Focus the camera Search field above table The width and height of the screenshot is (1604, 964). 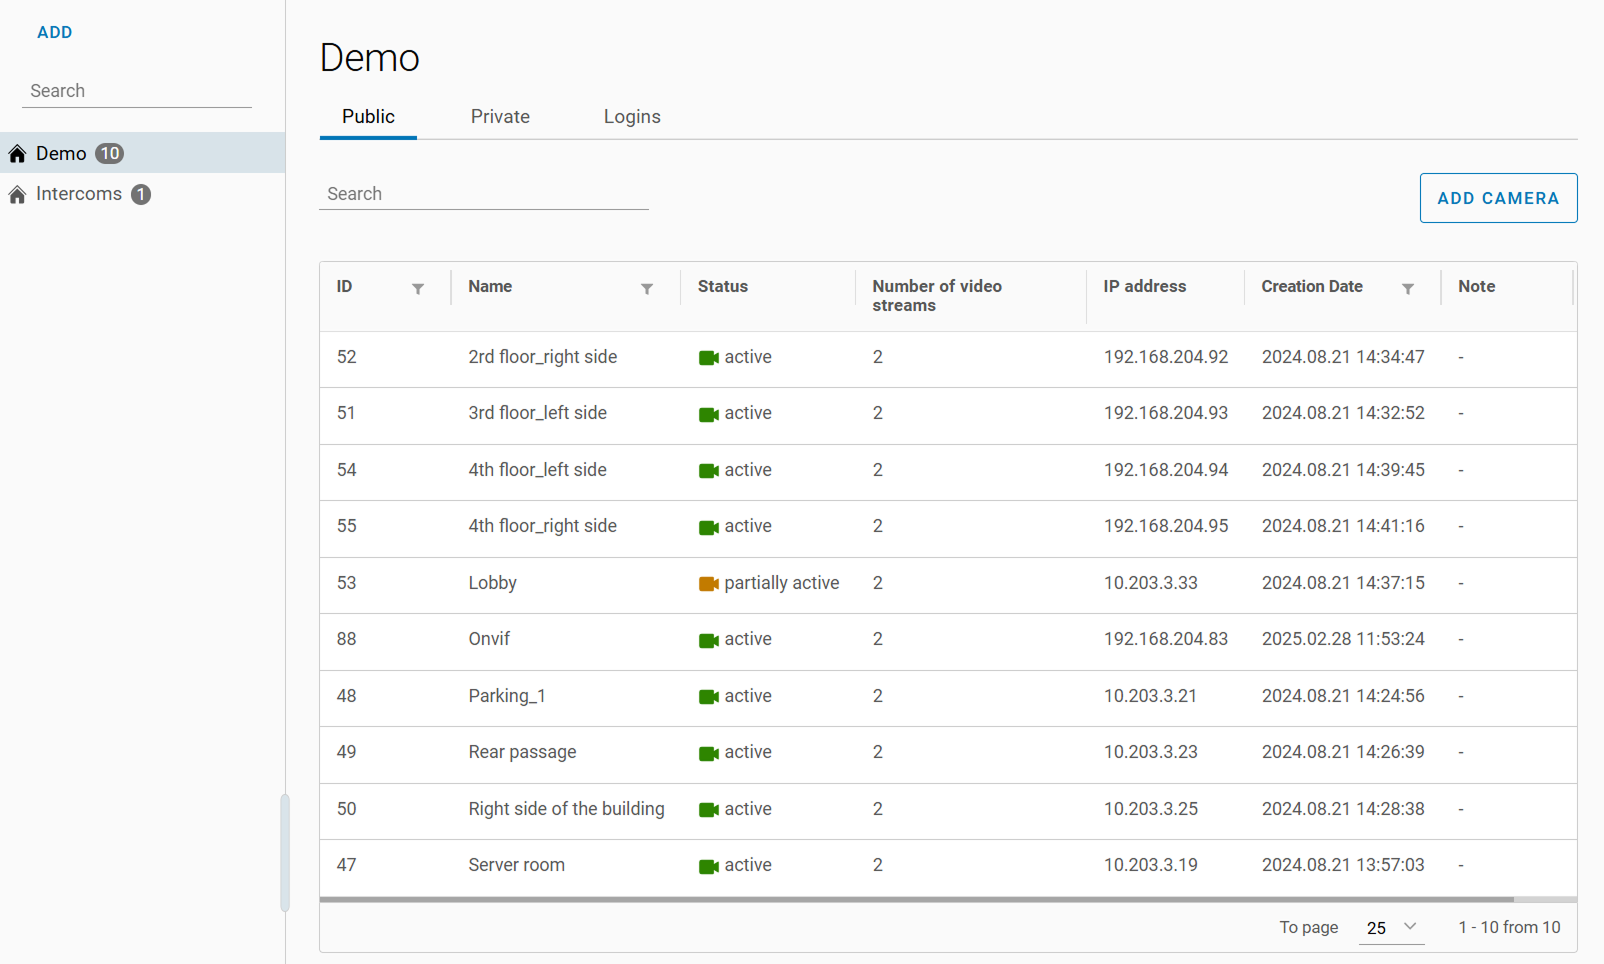coord(483,194)
